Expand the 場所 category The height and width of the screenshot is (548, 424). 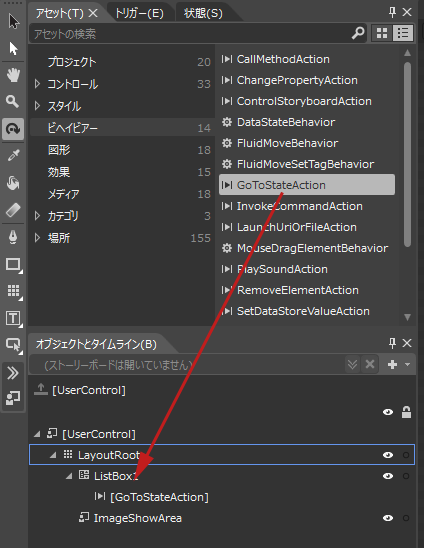pyautogui.click(x=37, y=238)
